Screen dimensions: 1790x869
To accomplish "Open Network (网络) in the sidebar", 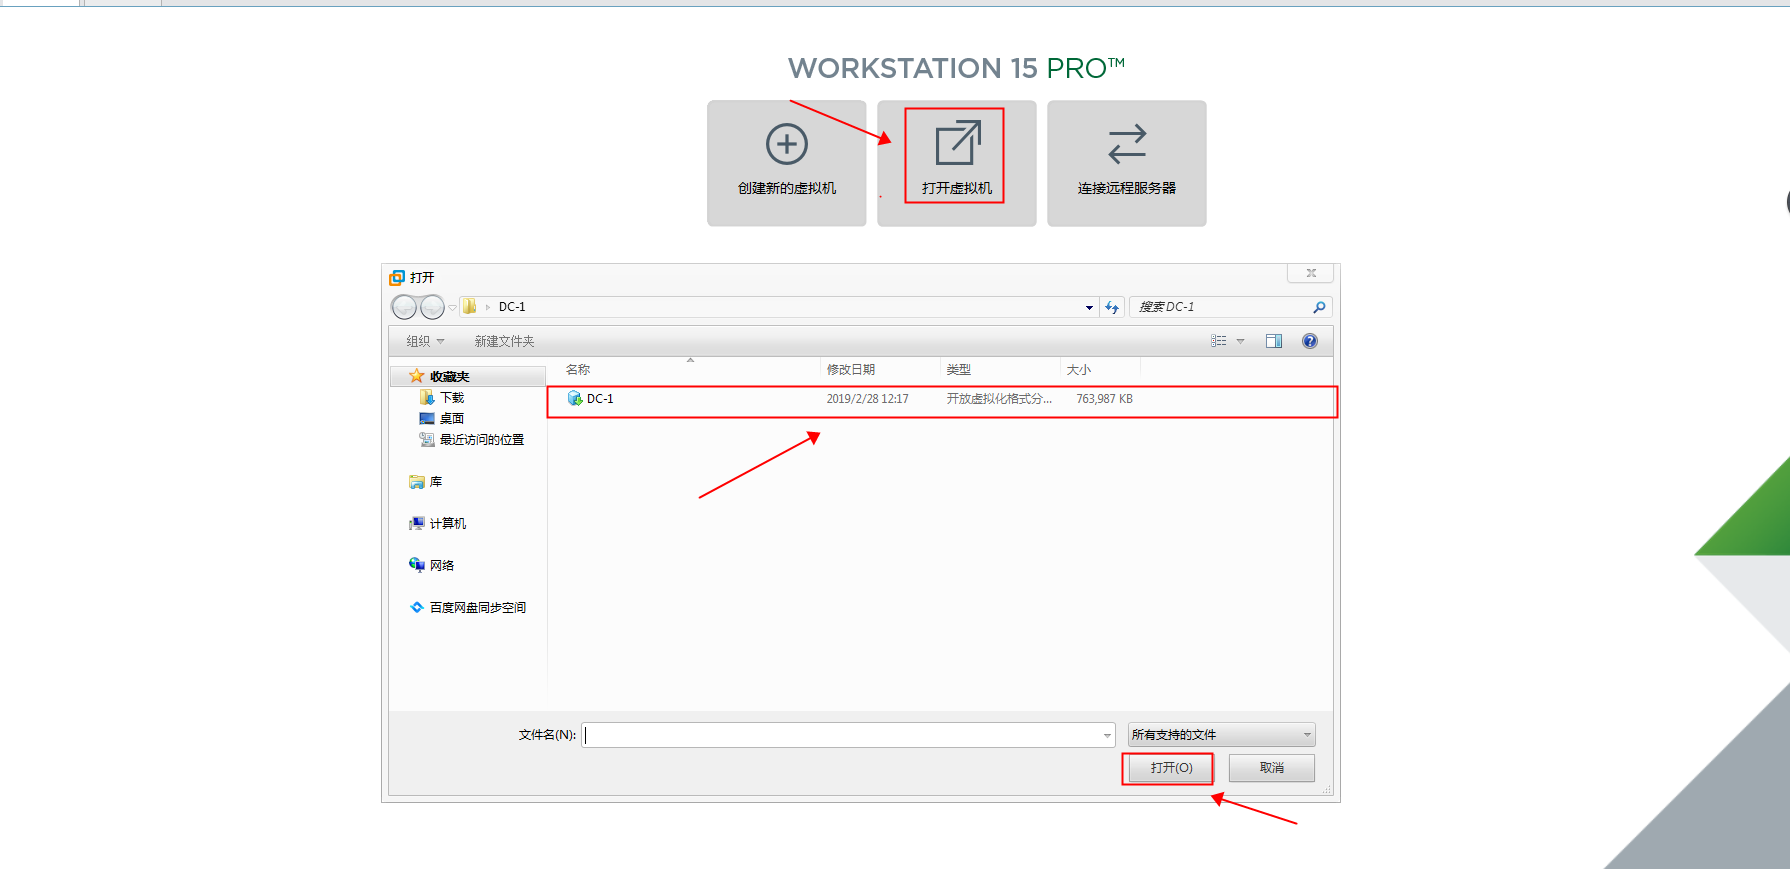I will pyautogui.click(x=432, y=566).
